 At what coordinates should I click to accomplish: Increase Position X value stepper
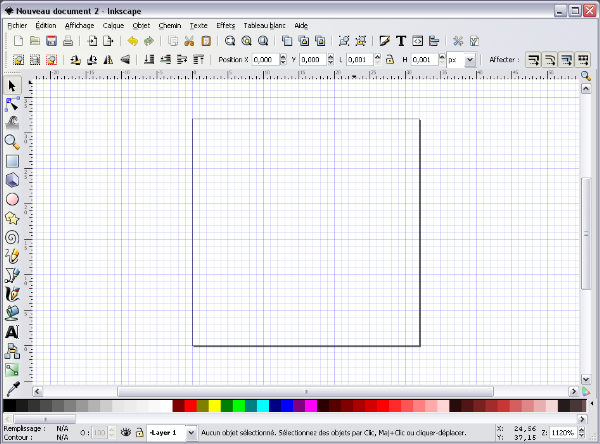(283, 56)
